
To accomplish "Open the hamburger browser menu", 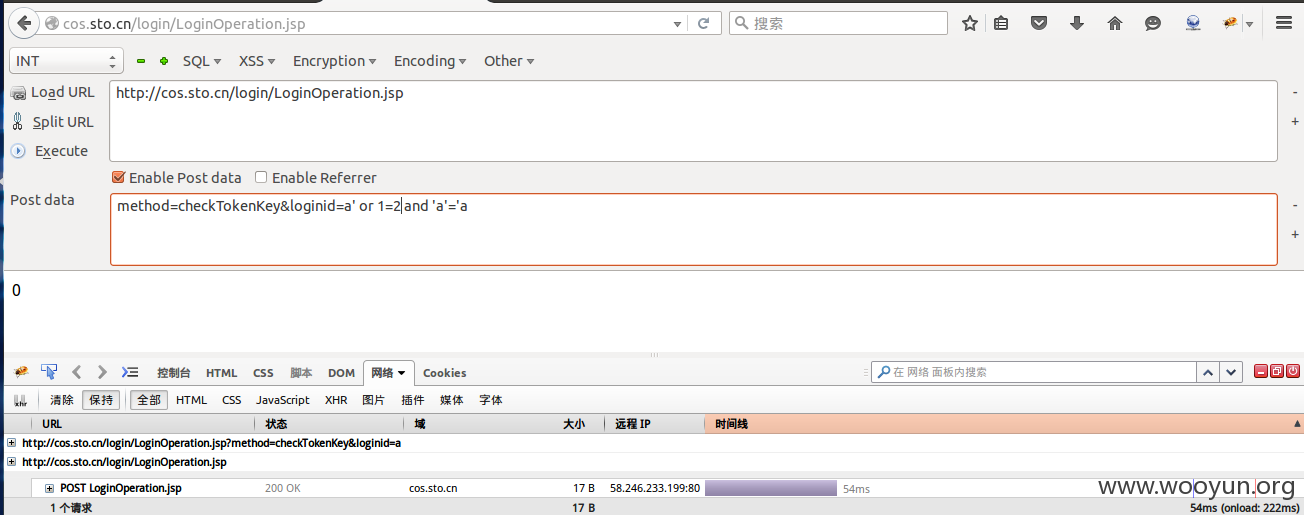I will pyautogui.click(x=1284, y=23).
